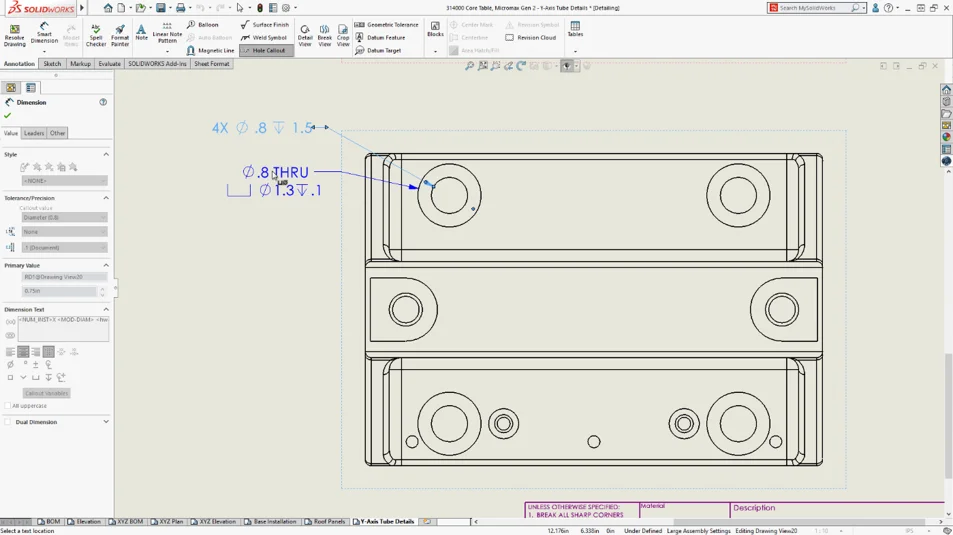The image size is (953, 535).
Task: Open the Leaders tab in Dimension panel
Action: [34, 133]
